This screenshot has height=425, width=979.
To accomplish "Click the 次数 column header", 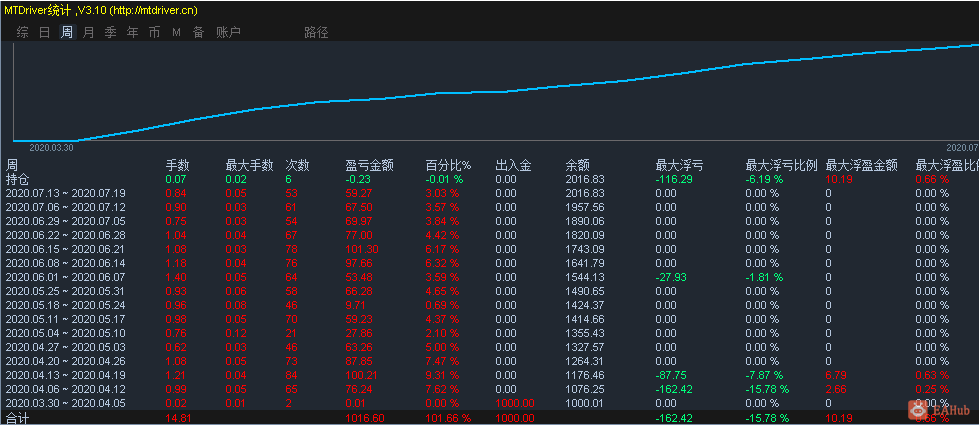I will click(297, 165).
